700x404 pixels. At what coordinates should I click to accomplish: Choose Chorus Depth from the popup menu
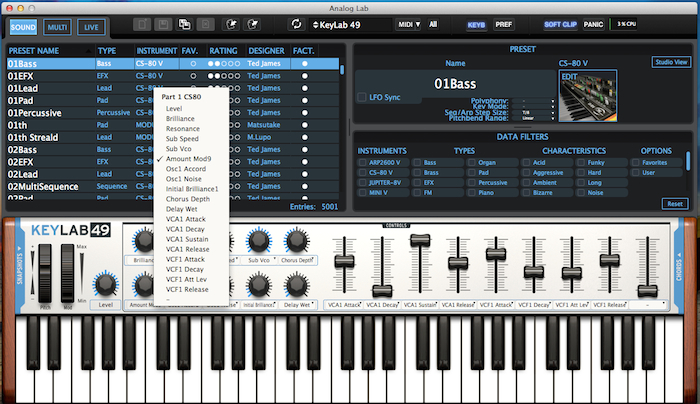[x=188, y=199]
